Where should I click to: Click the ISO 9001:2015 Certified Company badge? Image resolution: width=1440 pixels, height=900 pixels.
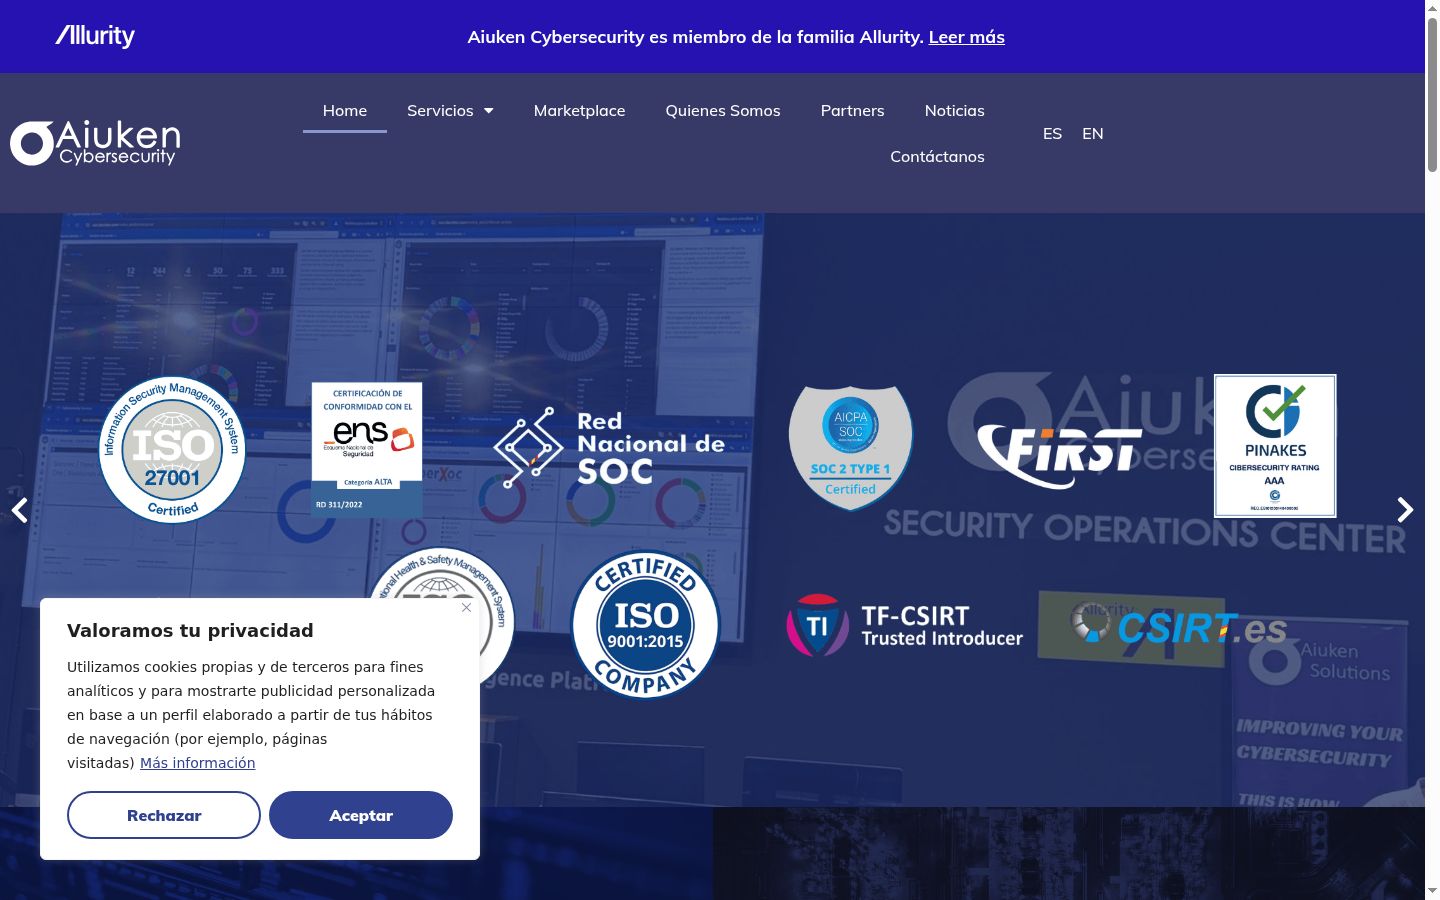pos(645,624)
